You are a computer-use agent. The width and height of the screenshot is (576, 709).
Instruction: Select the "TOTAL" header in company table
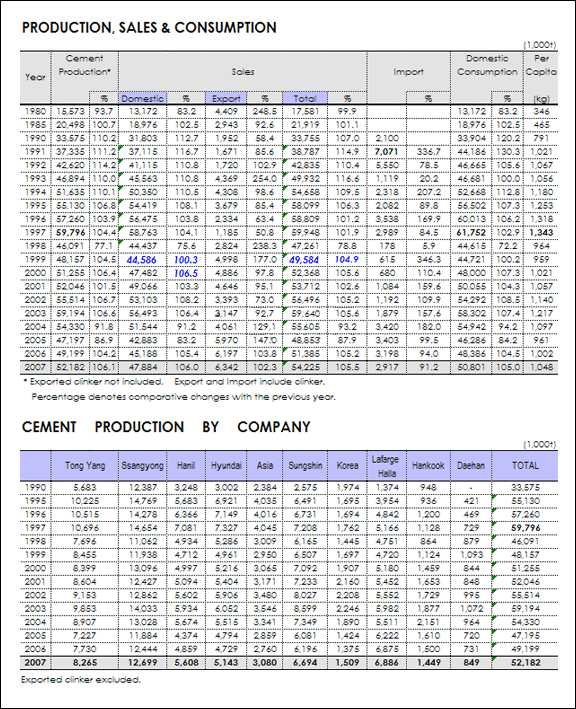525,466
